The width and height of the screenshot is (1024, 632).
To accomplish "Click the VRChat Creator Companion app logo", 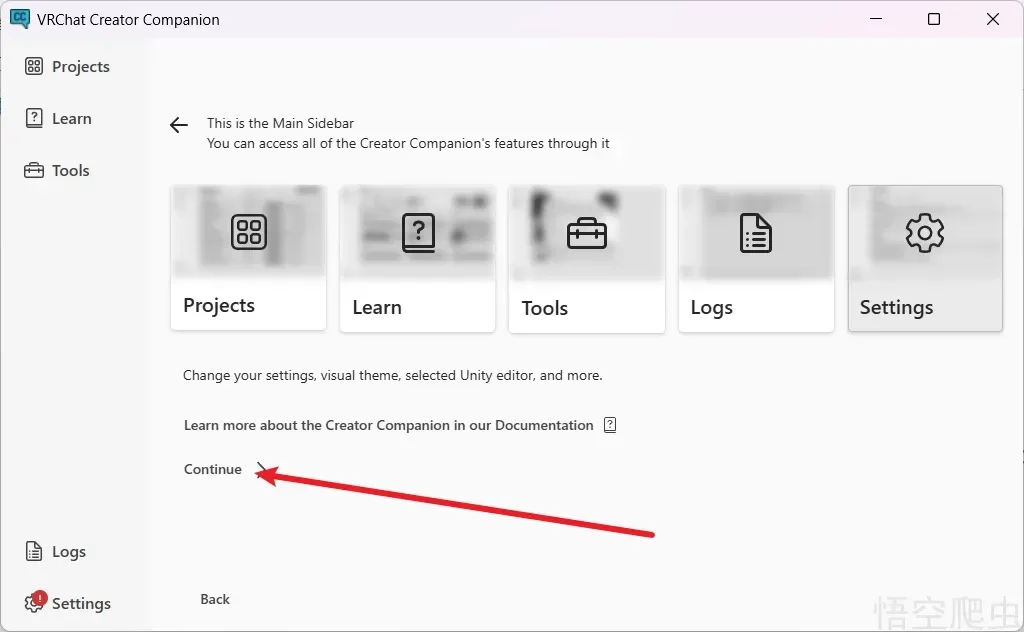I will click(x=20, y=19).
